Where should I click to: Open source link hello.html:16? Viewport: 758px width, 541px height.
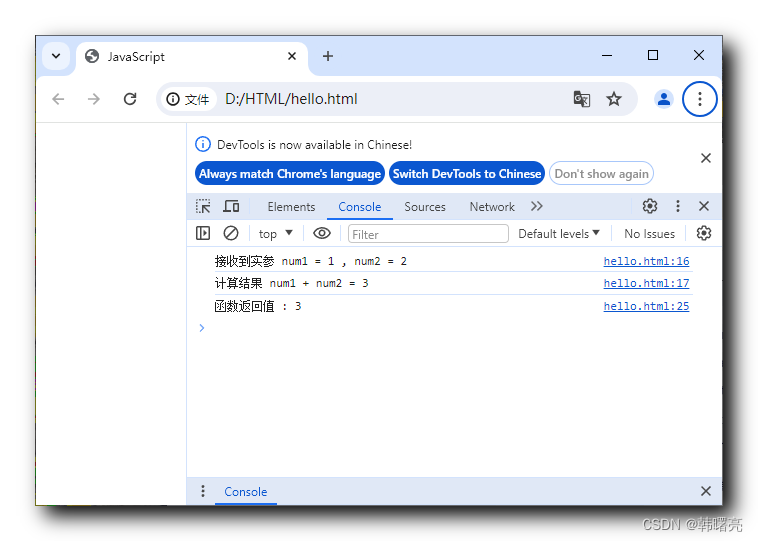[646, 261]
